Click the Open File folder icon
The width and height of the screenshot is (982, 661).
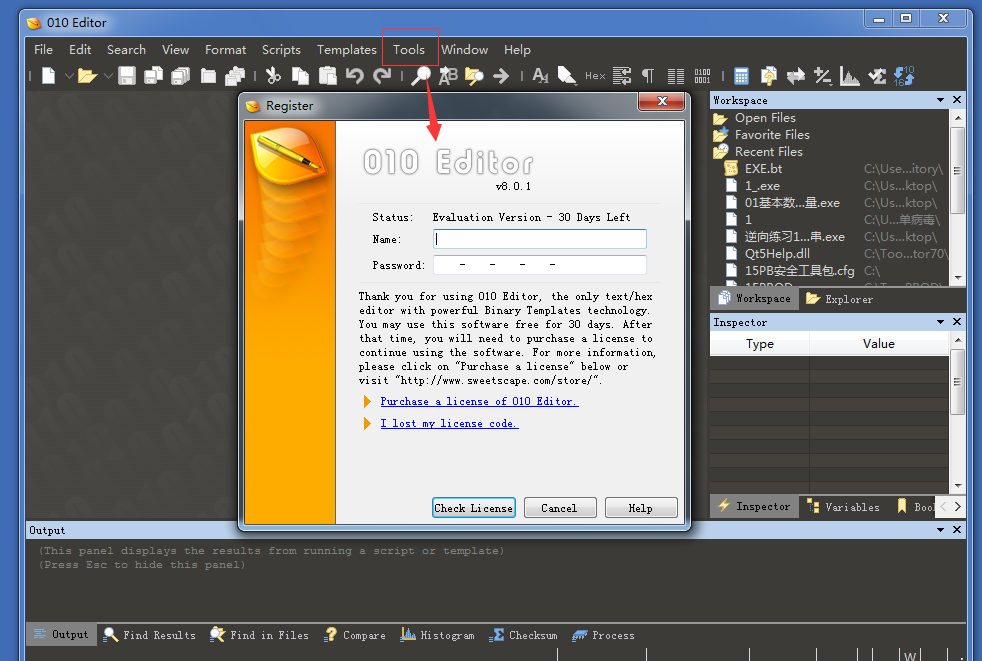click(87, 76)
